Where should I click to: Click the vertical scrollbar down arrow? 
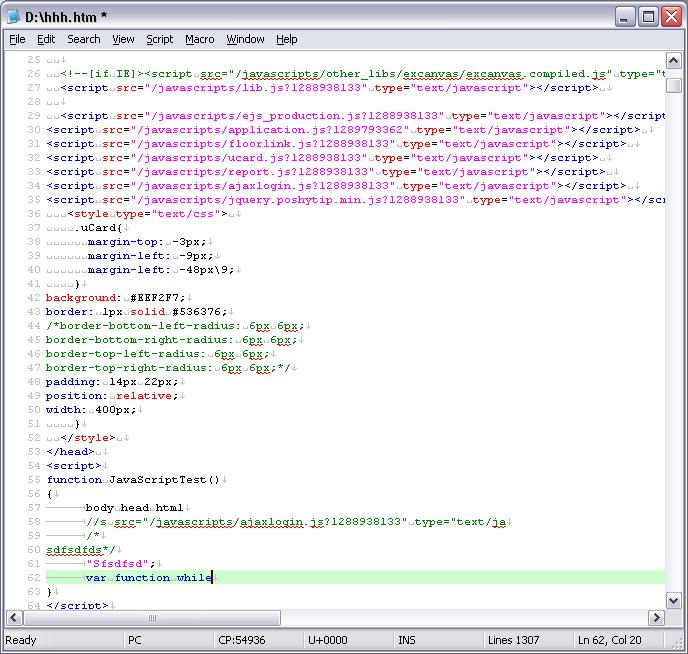click(674, 600)
